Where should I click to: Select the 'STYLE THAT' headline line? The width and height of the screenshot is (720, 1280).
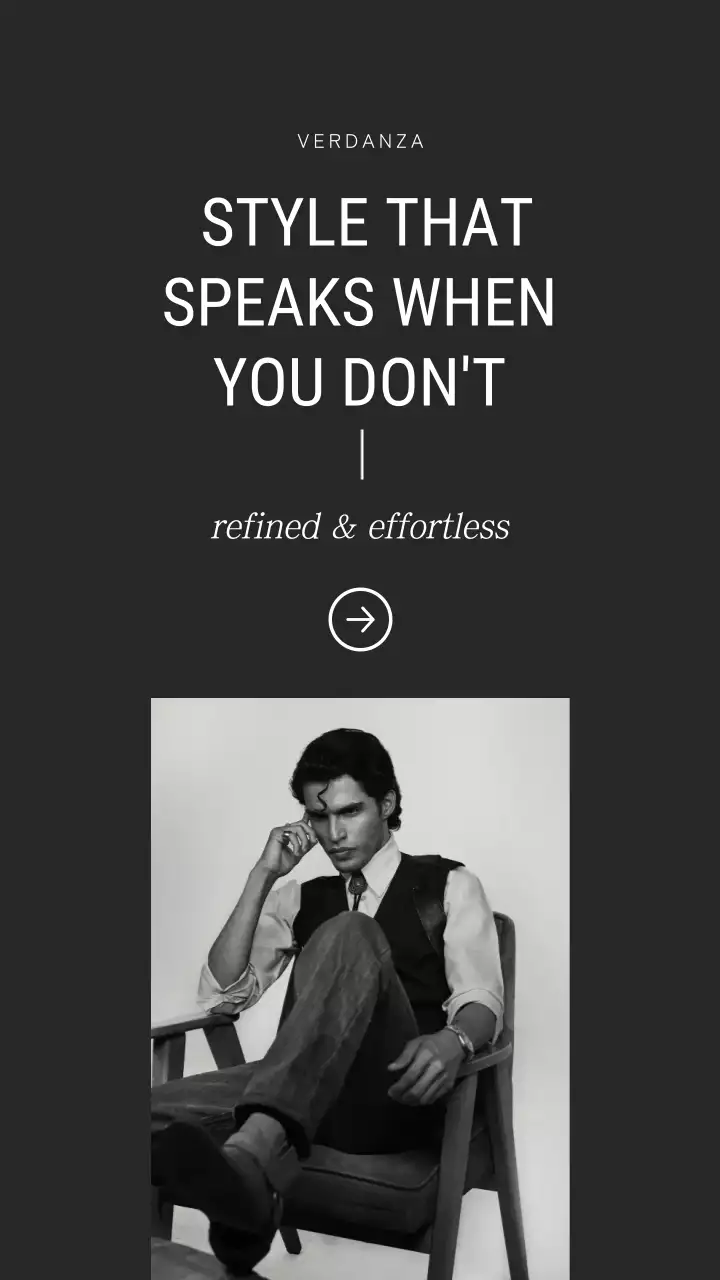(366, 222)
